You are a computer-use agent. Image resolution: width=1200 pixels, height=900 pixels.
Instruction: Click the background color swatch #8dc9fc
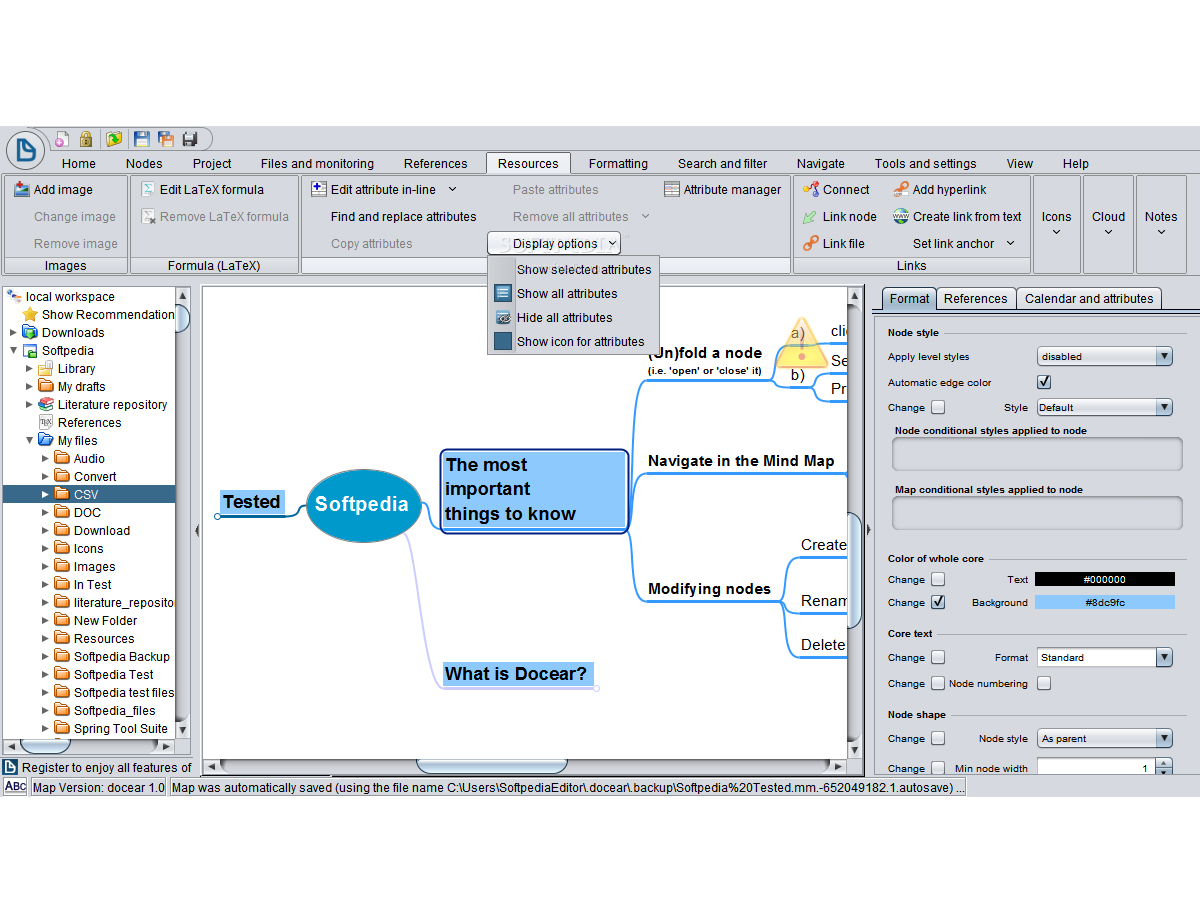pyautogui.click(x=1104, y=603)
